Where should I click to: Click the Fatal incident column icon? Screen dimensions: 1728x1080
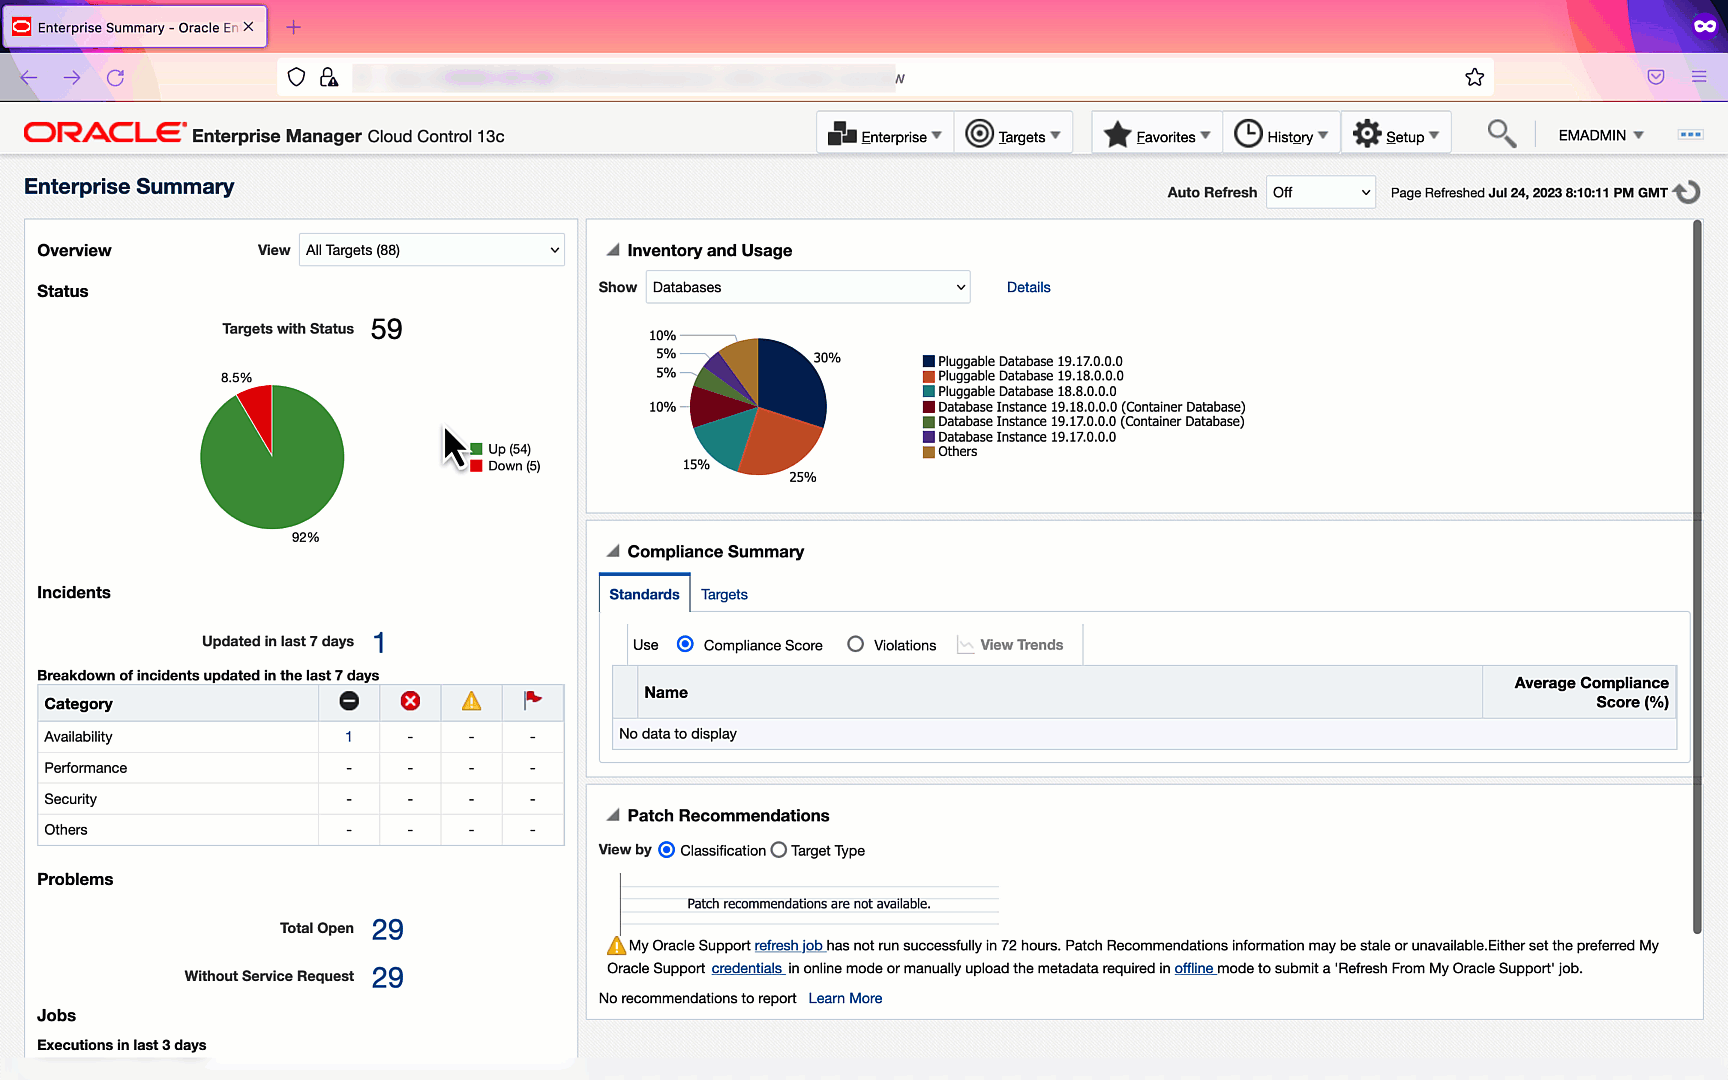(349, 701)
